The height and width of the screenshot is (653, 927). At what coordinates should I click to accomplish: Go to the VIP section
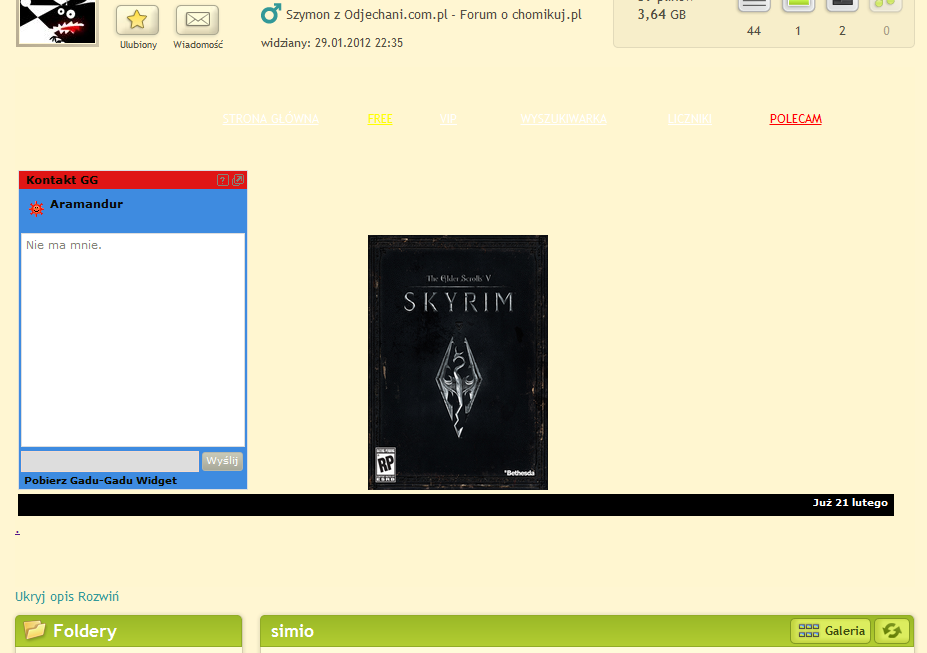[x=448, y=119]
